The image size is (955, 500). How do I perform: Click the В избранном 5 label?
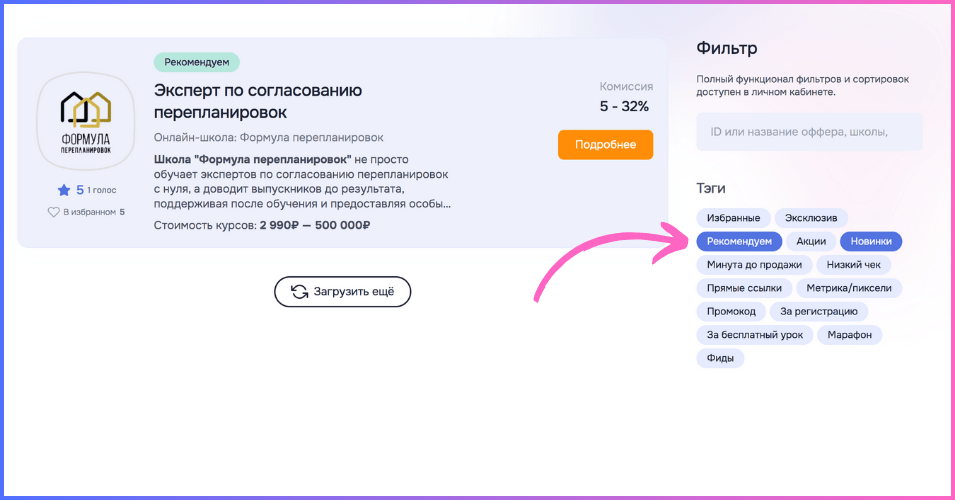pyautogui.click(x=94, y=212)
